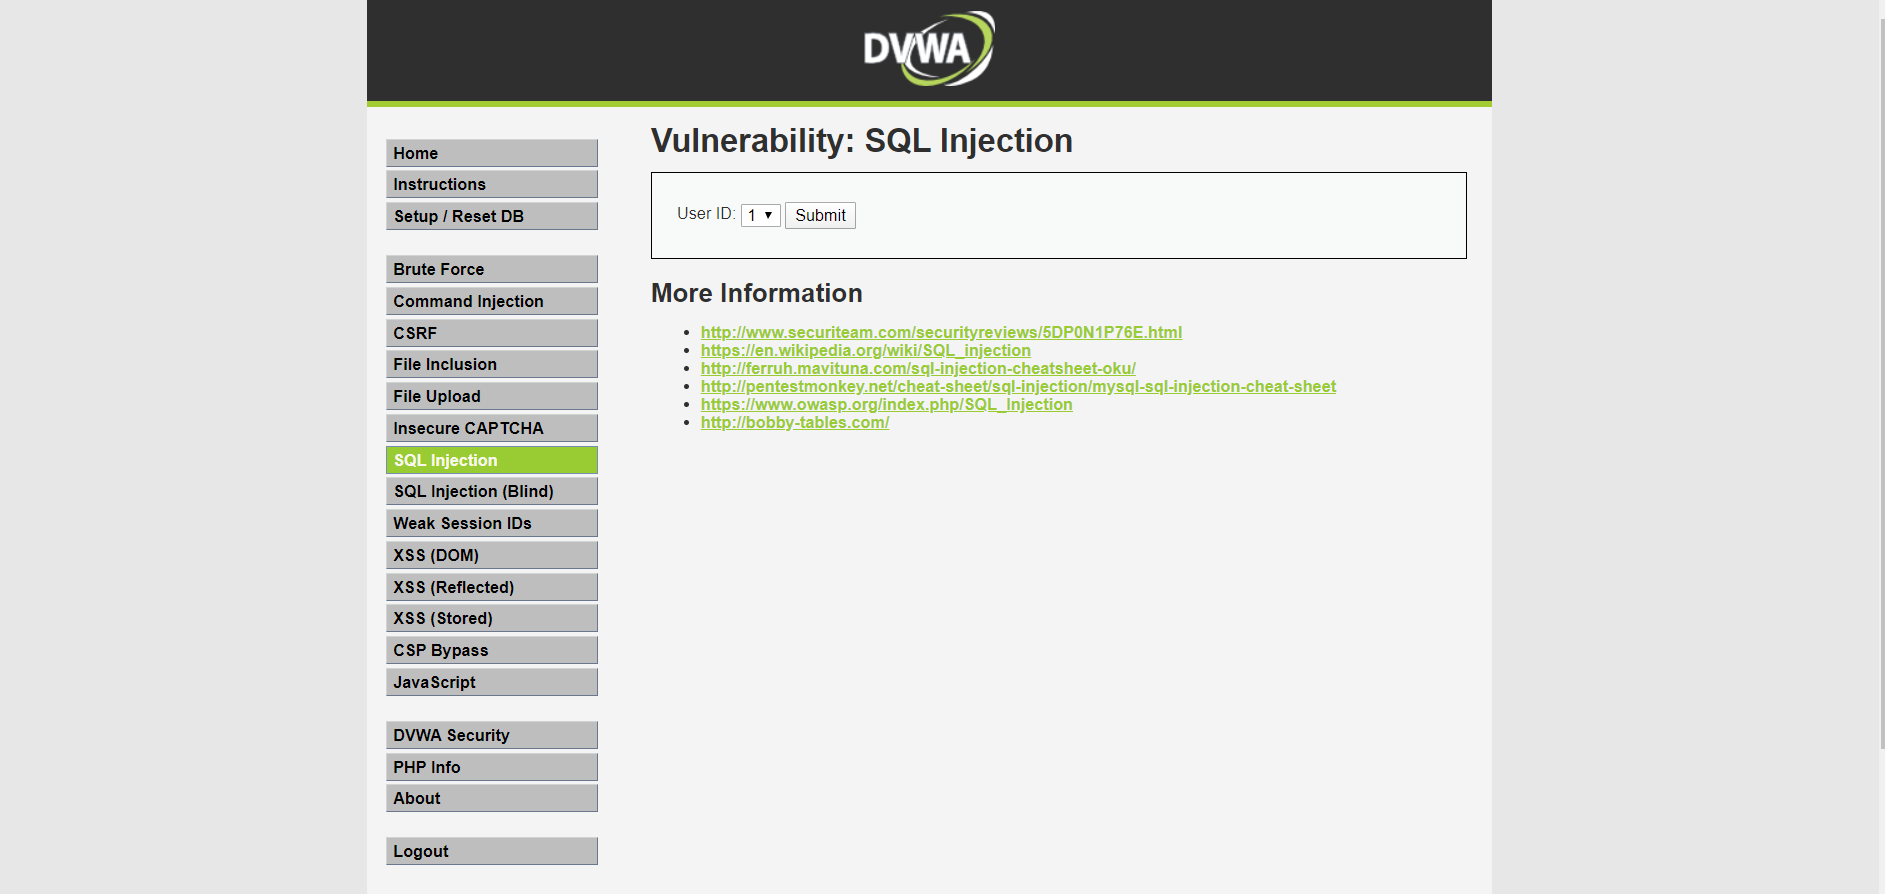Open the Insecure CAPTCHA page
The image size is (1885, 894).
click(492, 428)
